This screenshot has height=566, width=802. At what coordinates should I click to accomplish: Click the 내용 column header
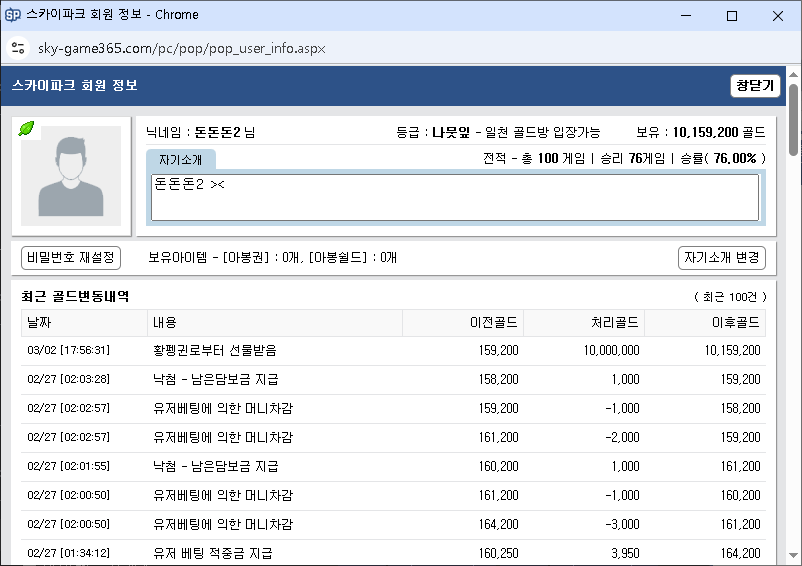275,323
